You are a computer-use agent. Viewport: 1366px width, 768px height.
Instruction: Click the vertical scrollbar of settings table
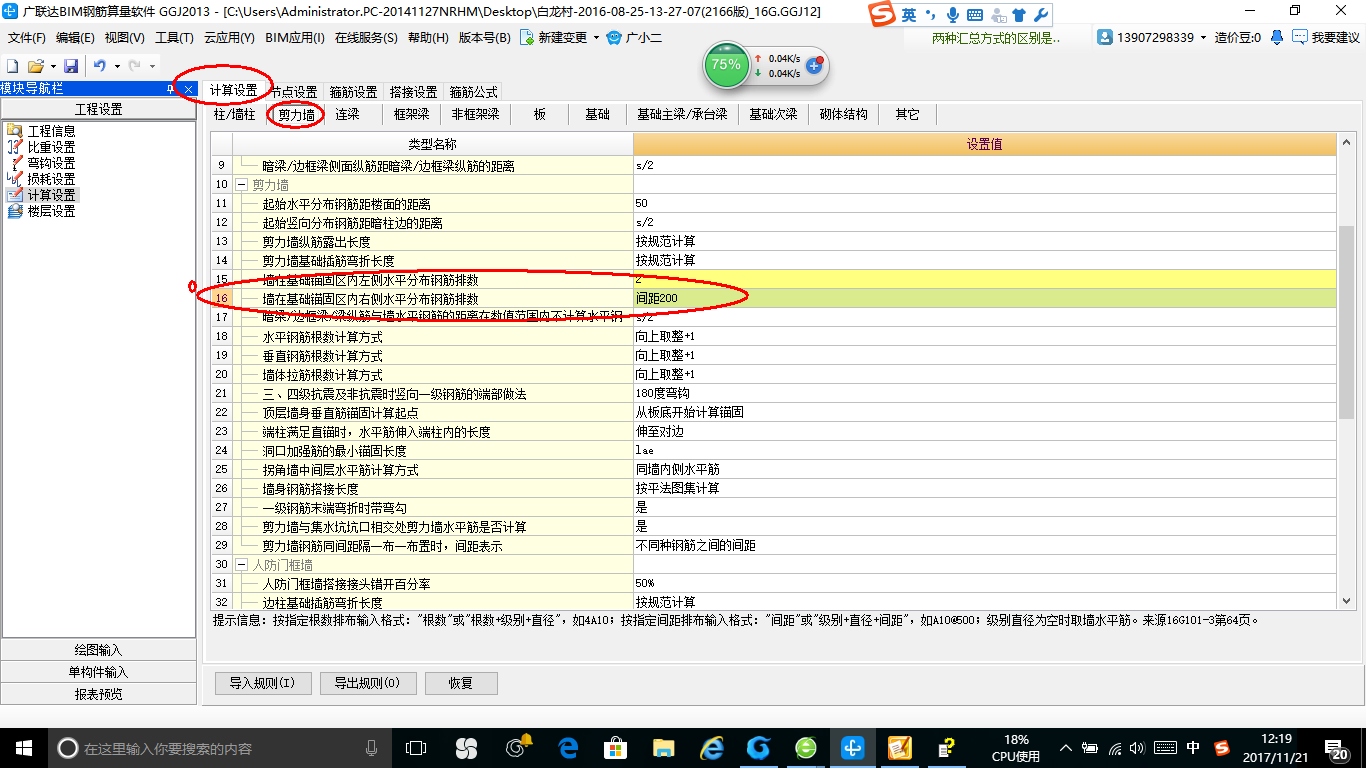[1347, 320]
